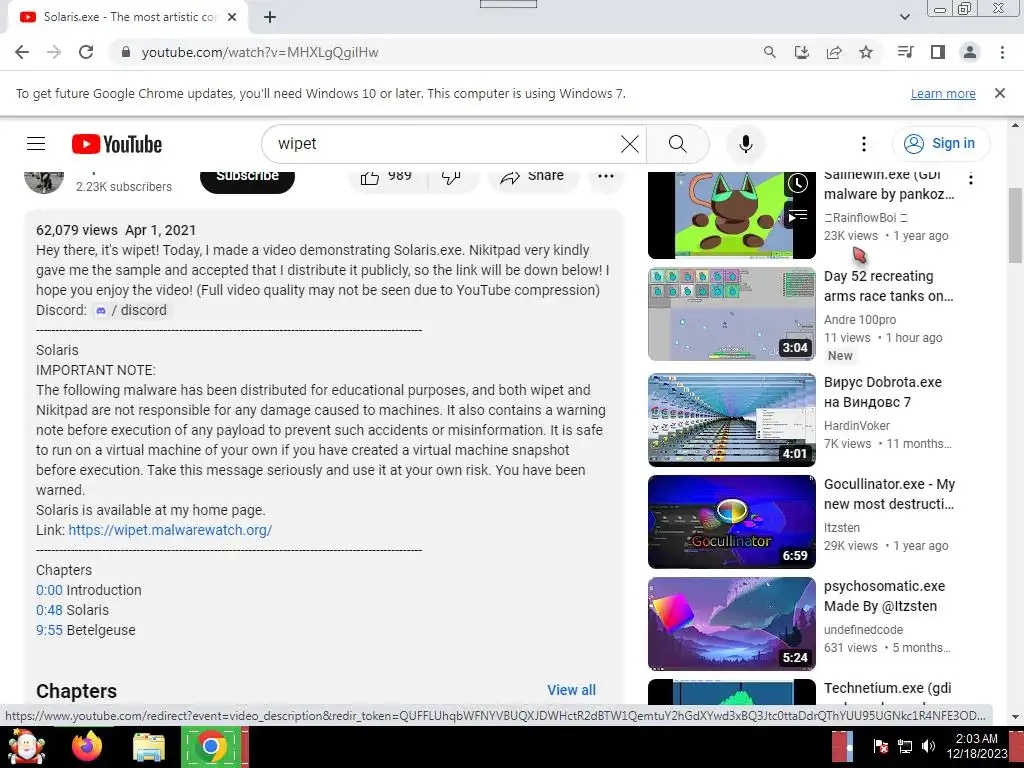Jump to 0:00 Introduction chapter
The image size is (1024, 768).
(x=49, y=590)
